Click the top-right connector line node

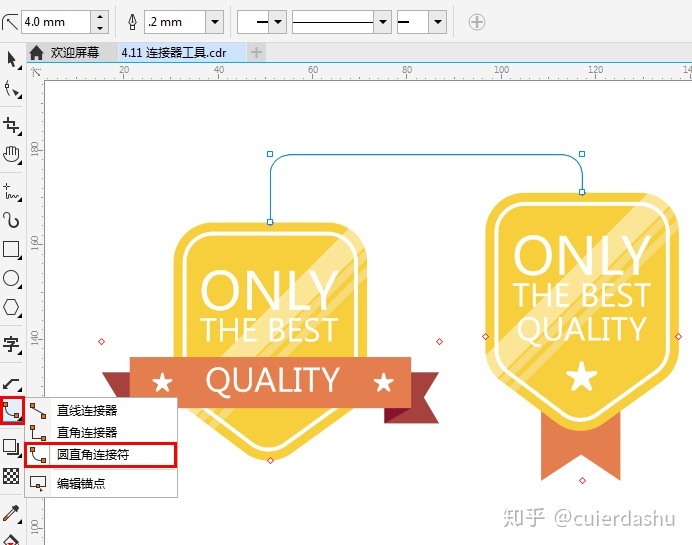coord(582,154)
